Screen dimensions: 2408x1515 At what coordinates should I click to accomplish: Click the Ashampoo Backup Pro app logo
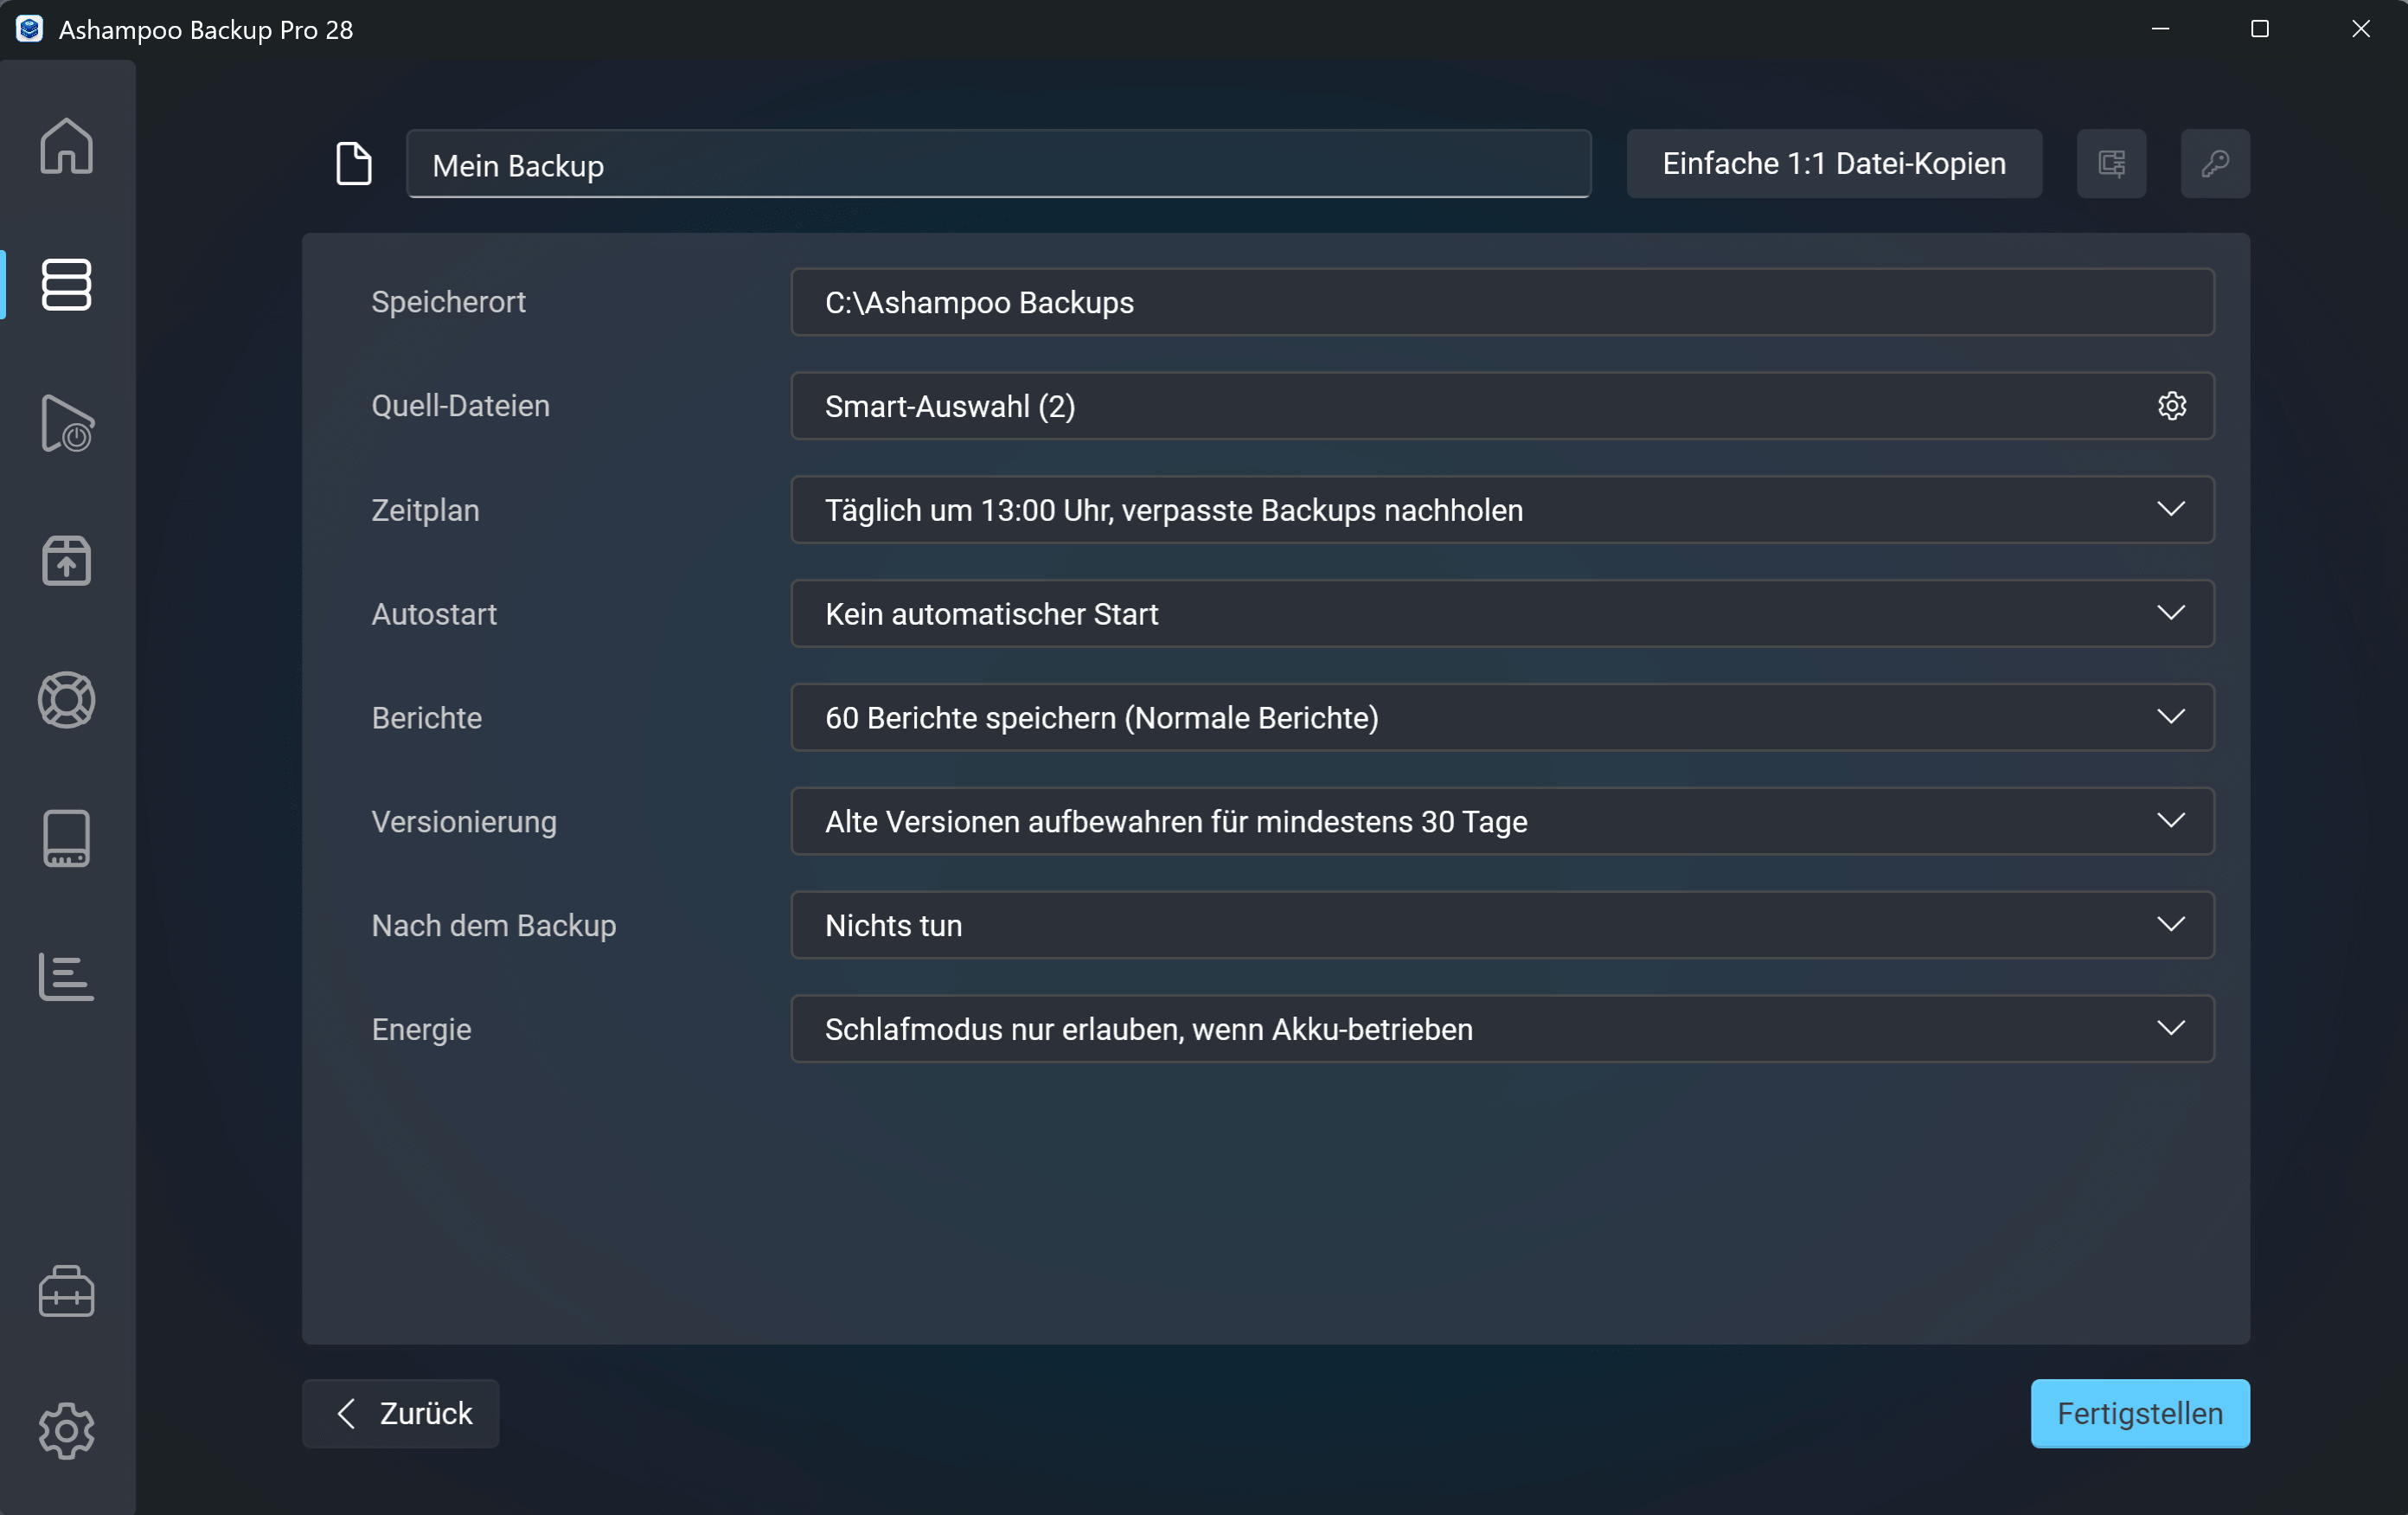tap(29, 29)
